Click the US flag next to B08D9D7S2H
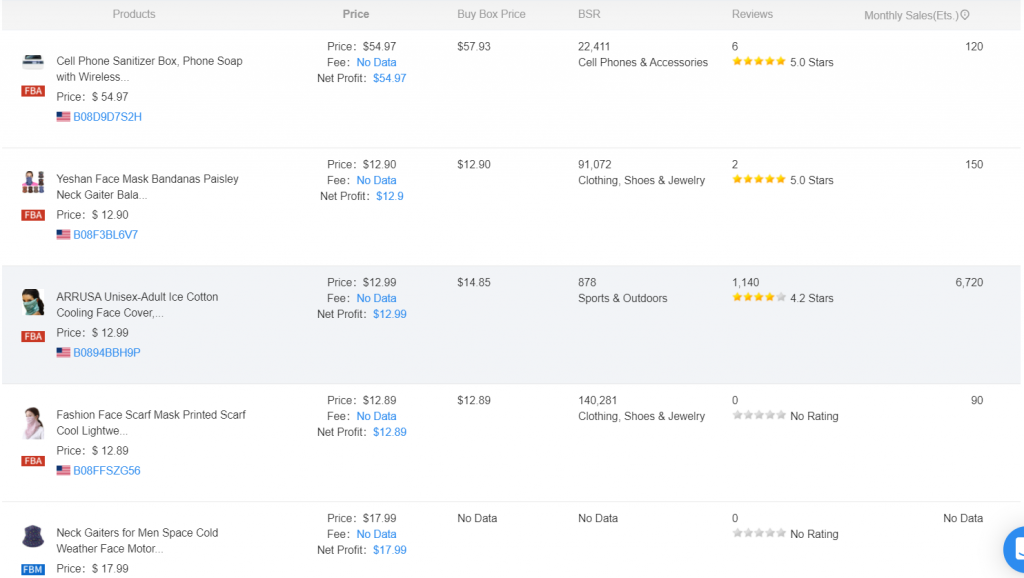 (65, 116)
